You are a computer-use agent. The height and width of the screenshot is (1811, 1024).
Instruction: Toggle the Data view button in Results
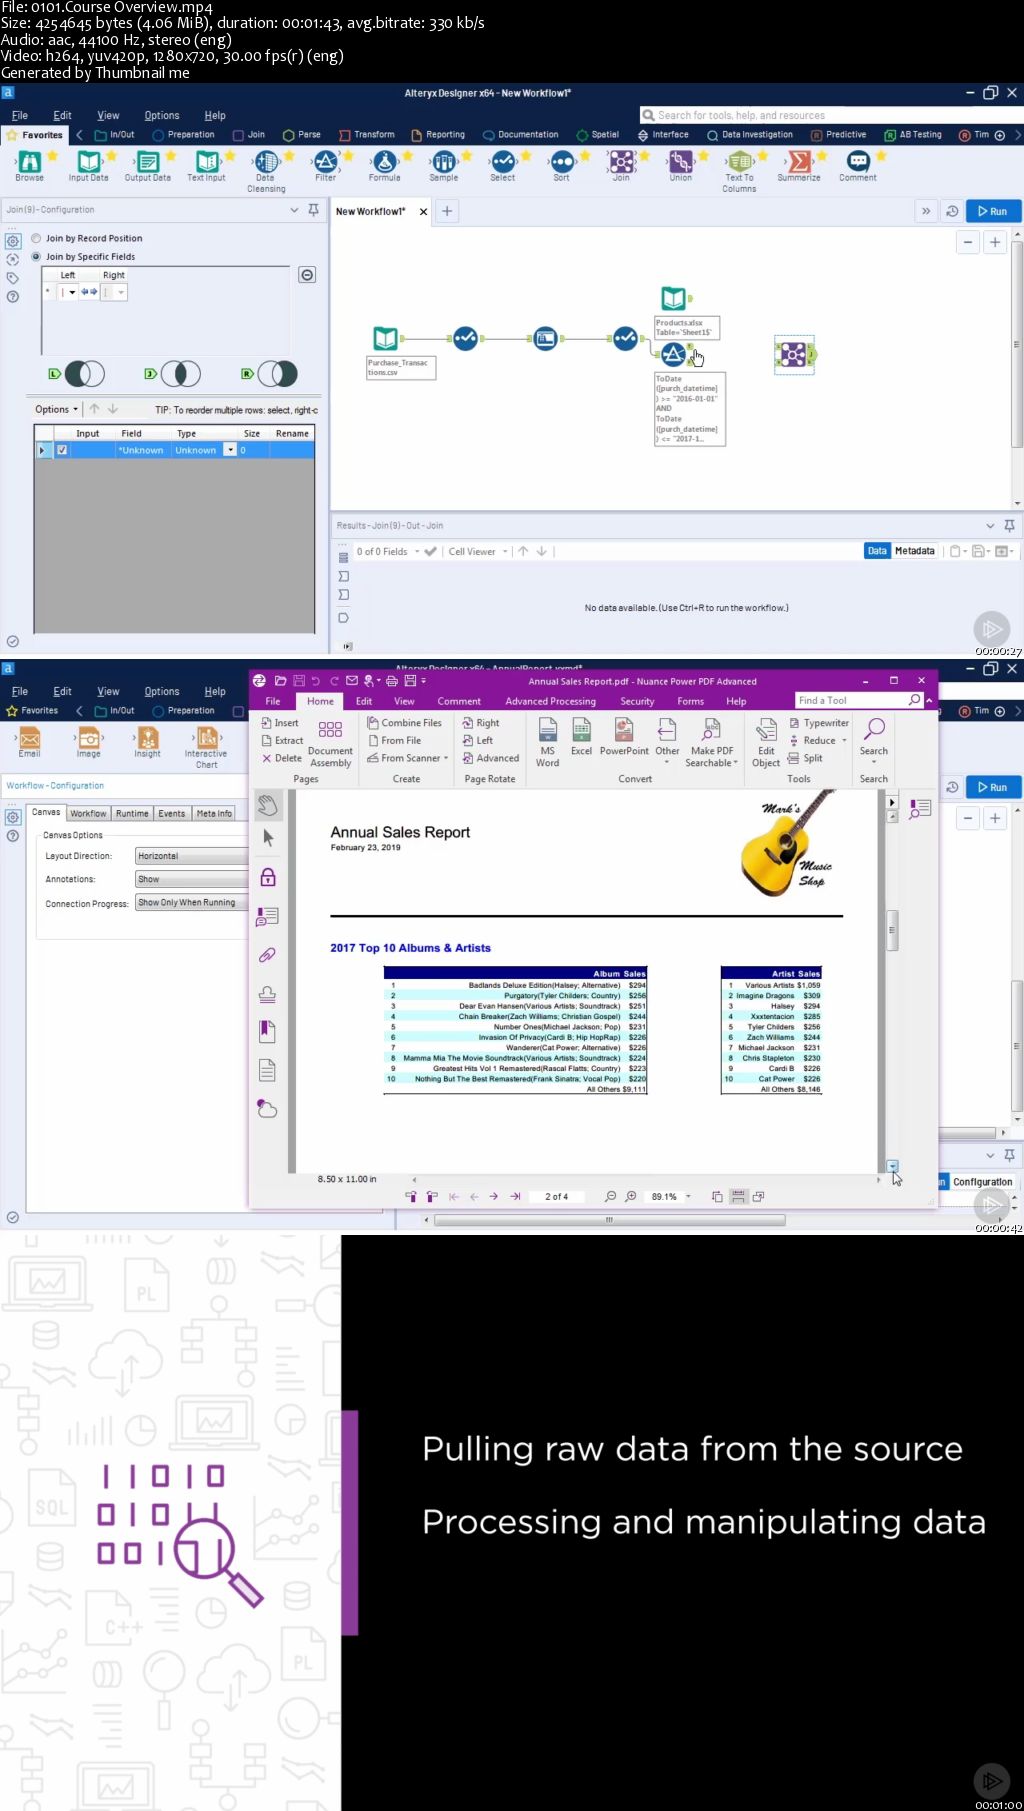(877, 551)
